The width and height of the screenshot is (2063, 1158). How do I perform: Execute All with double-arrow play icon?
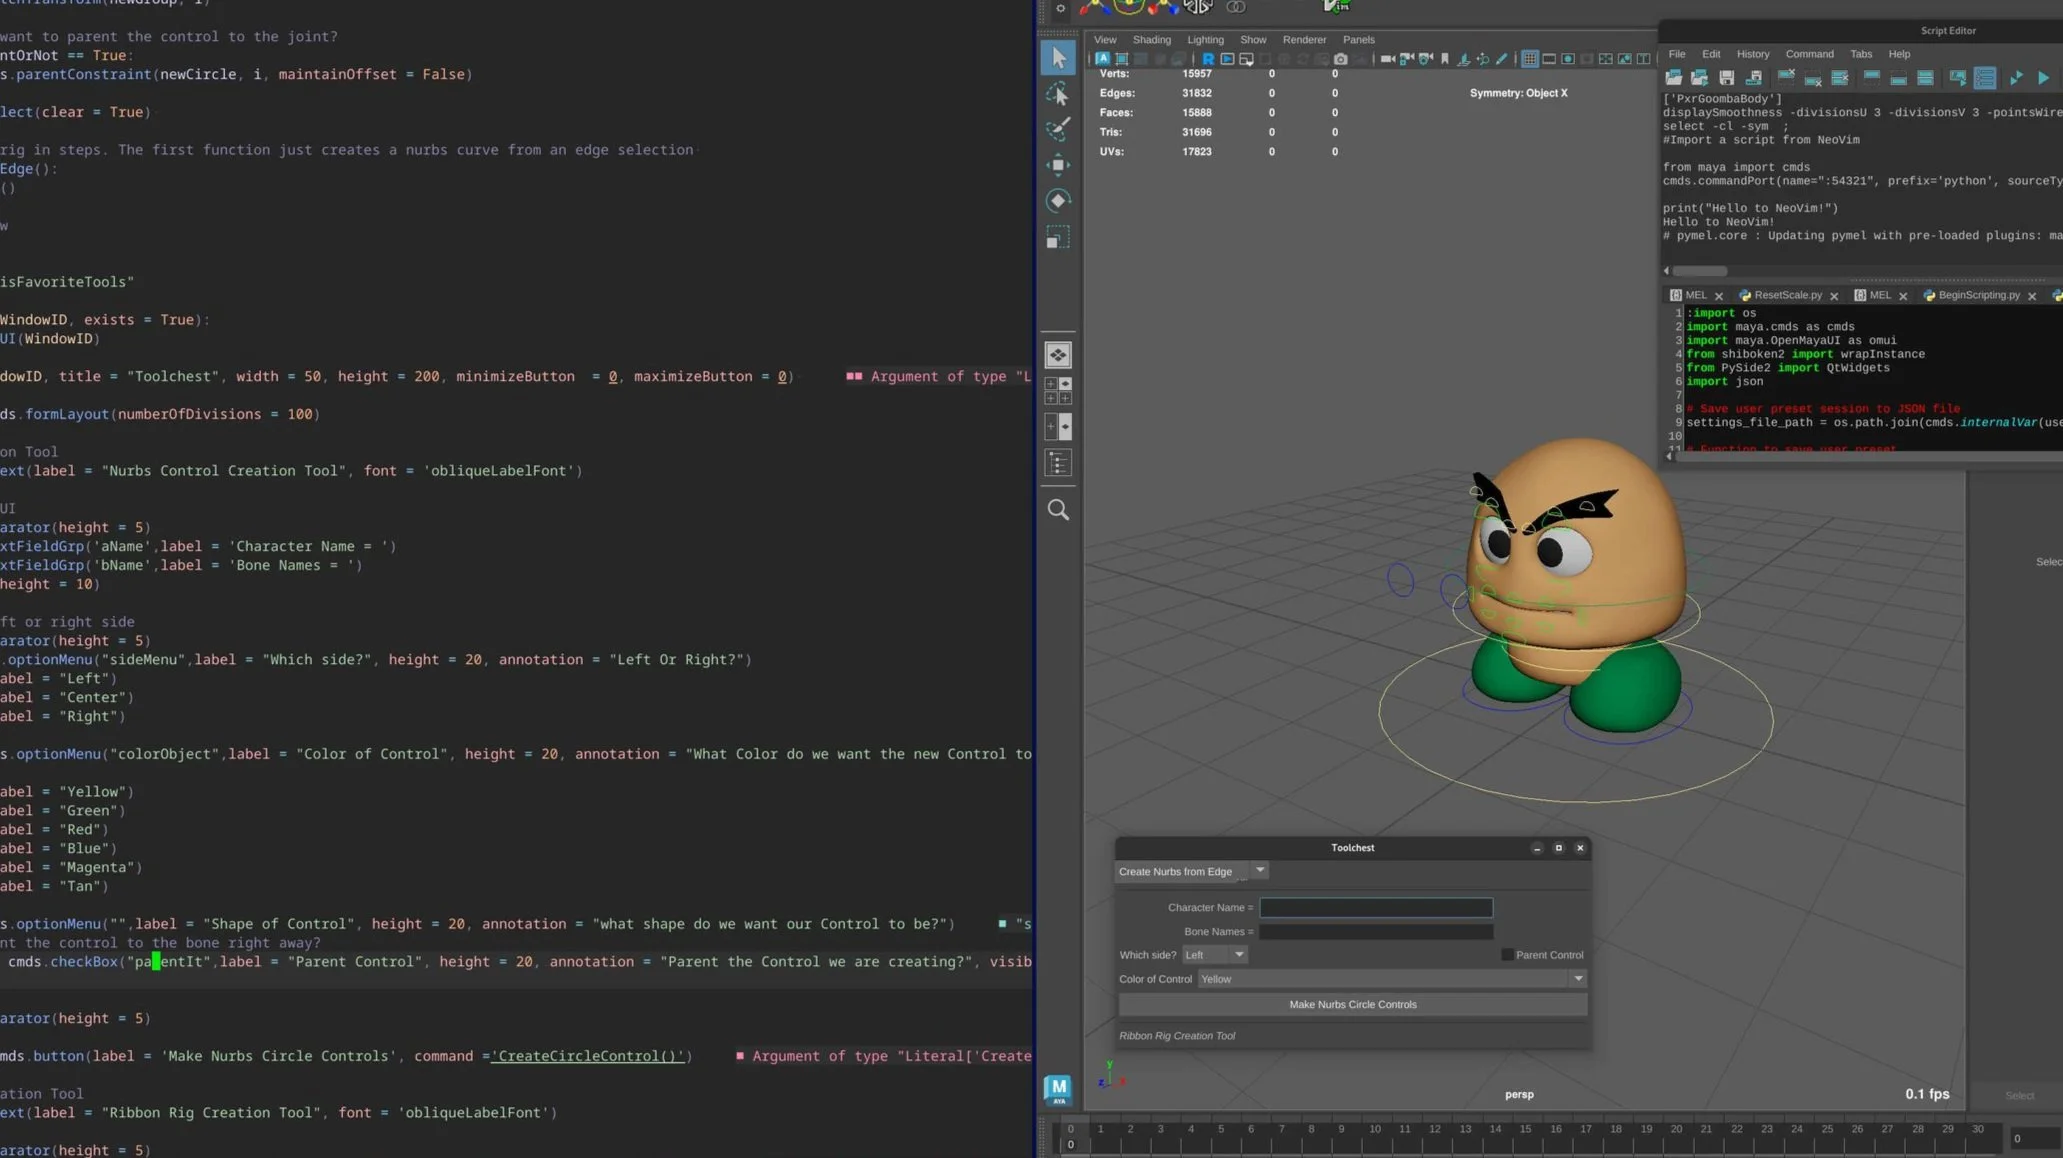tap(2016, 78)
